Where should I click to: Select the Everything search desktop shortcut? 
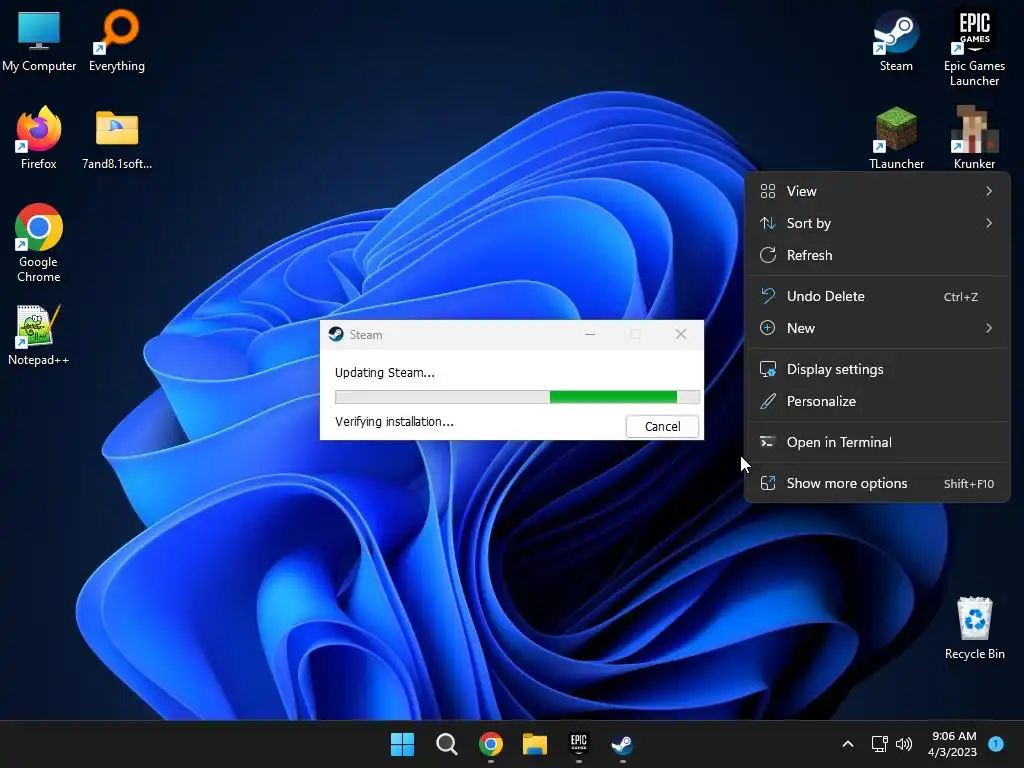coord(117,40)
